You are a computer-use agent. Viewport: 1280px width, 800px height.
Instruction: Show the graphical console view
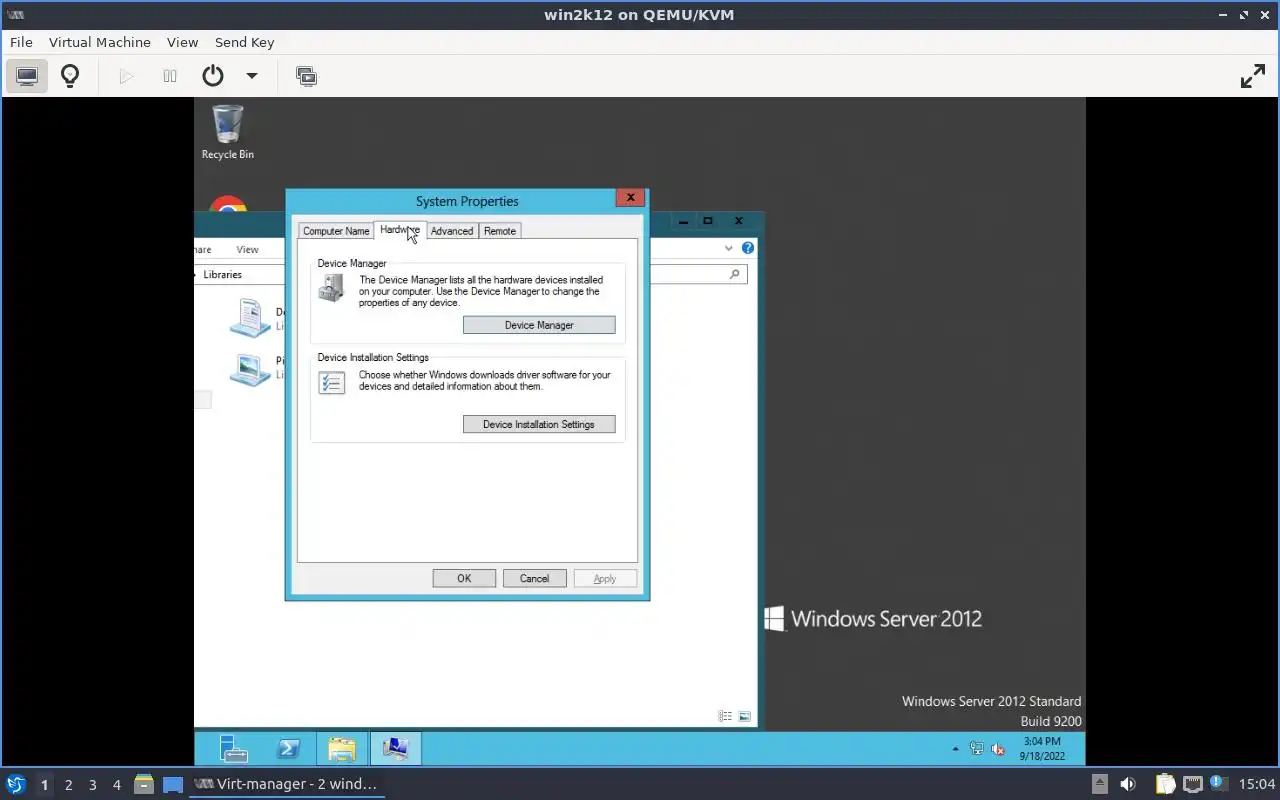point(27,76)
